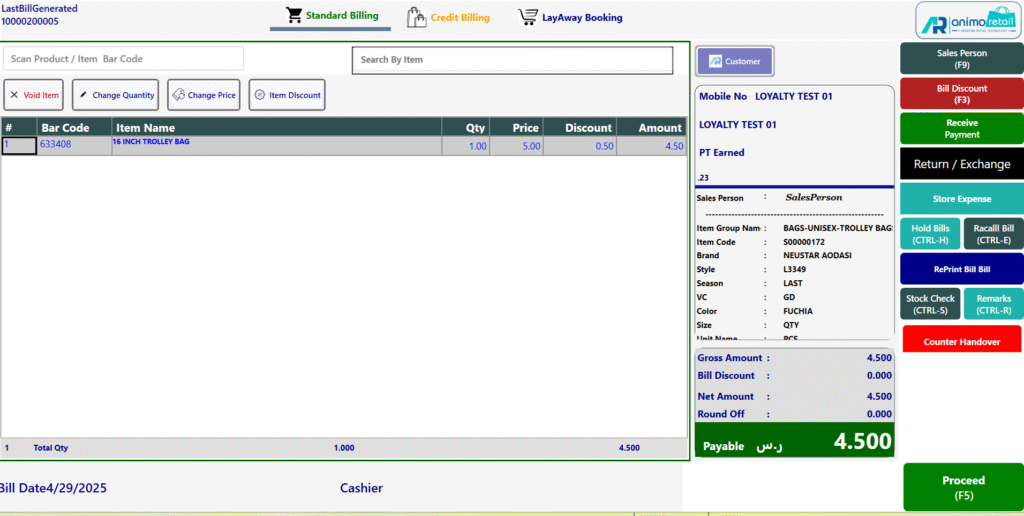Image resolution: width=1024 pixels, height=516 pixels.
Task: Click the Standard Billing cart icon
Action: click(294, 16)
